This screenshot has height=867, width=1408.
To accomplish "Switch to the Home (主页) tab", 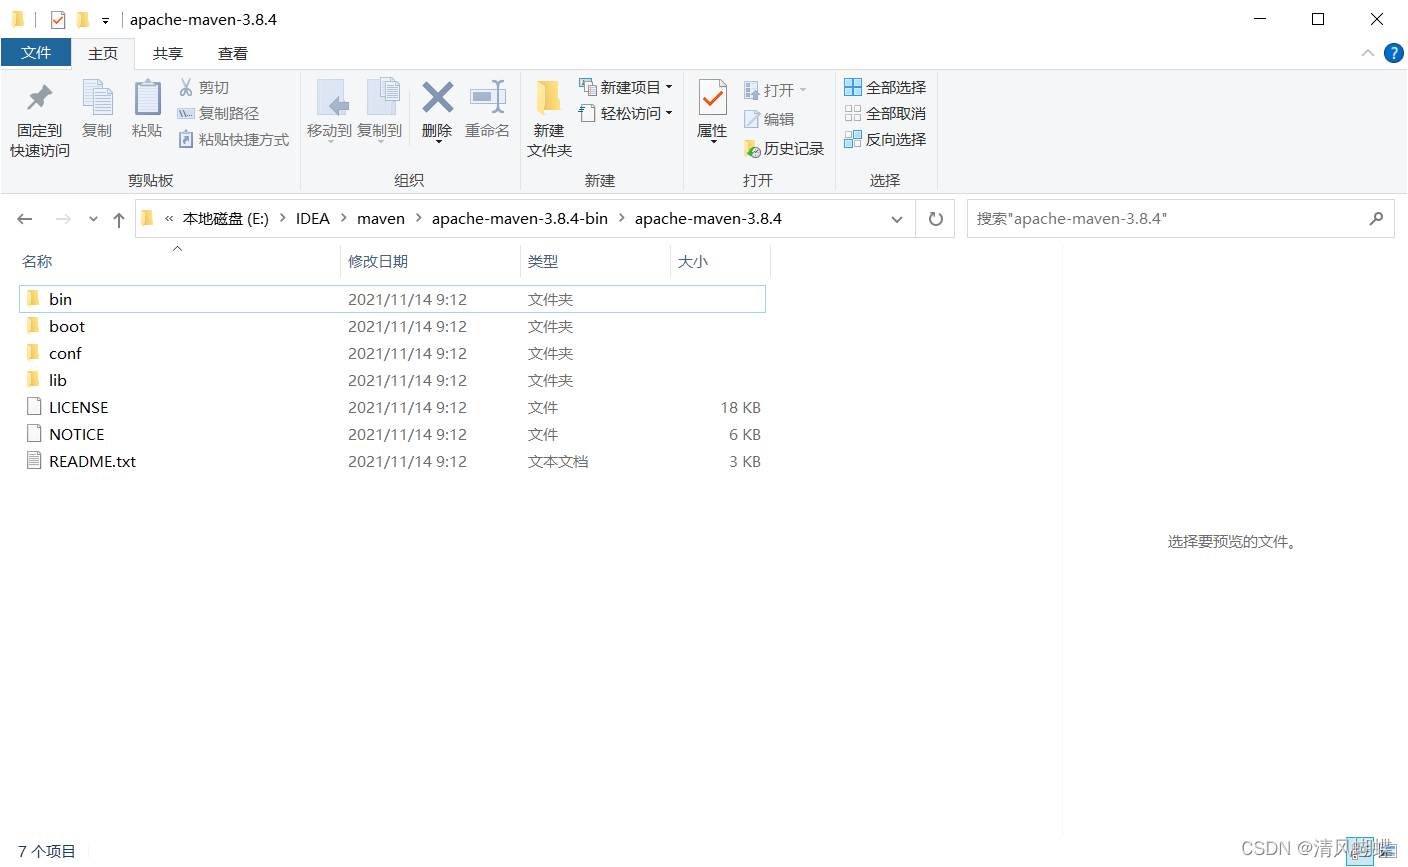I will 103,53.
